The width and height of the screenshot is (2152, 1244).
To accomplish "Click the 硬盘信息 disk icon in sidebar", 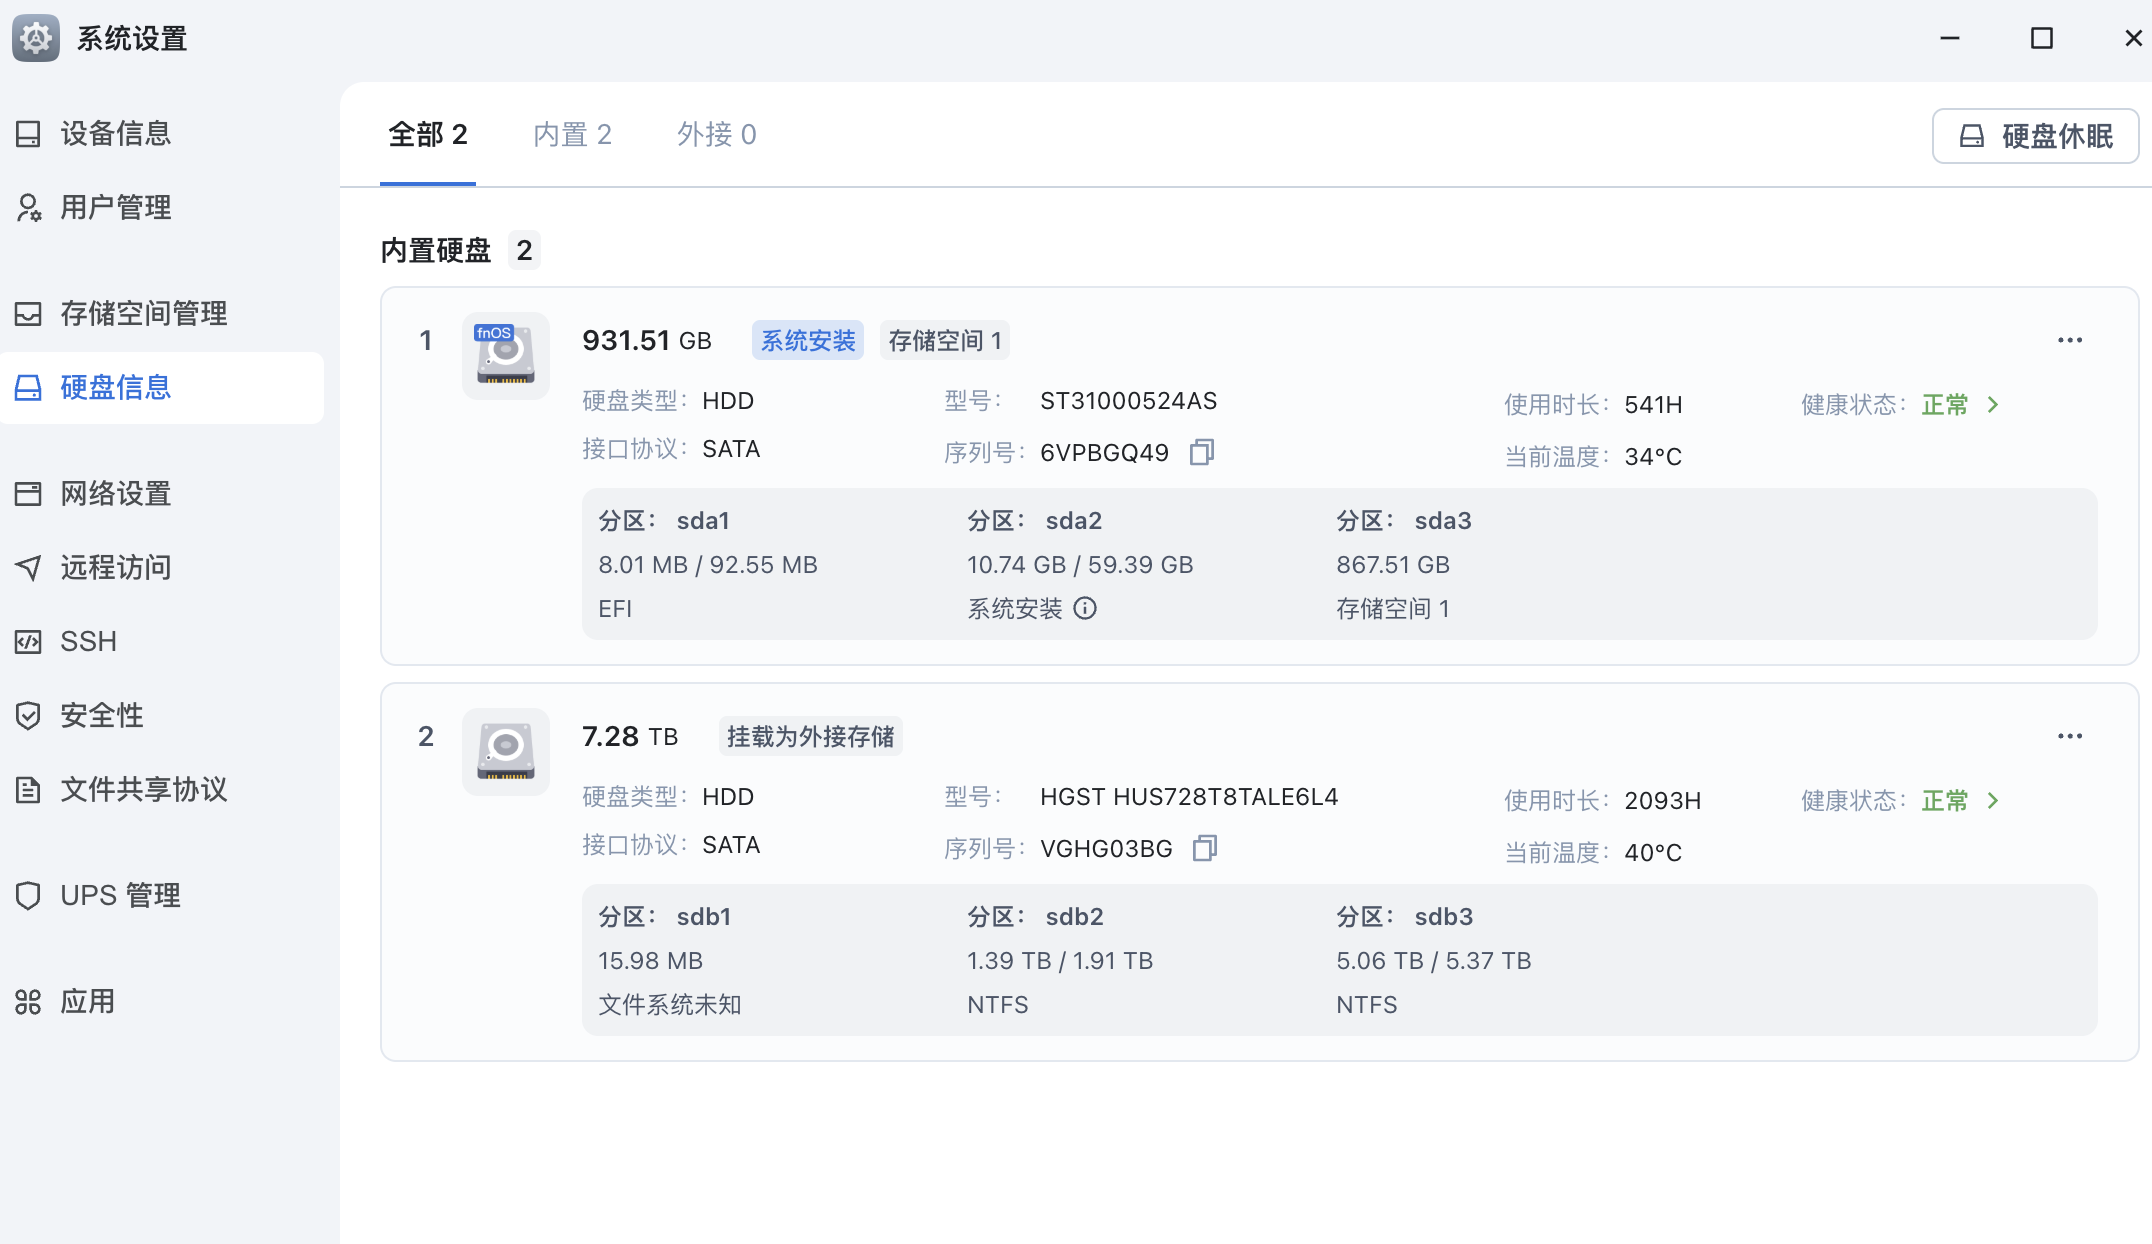I will pyautogui.click(x=28, y=388).
